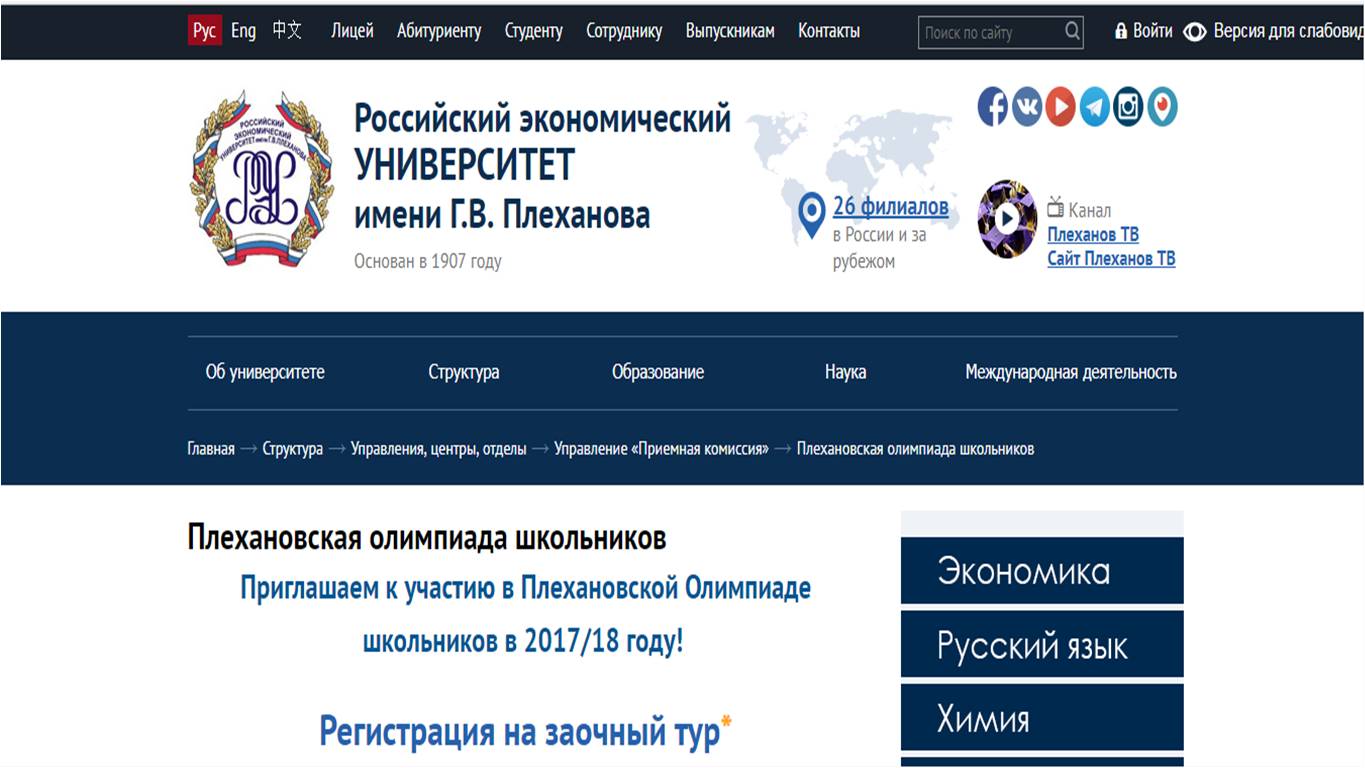
Task: Open the Студенту top menu item
Action: tap(534, 31)
